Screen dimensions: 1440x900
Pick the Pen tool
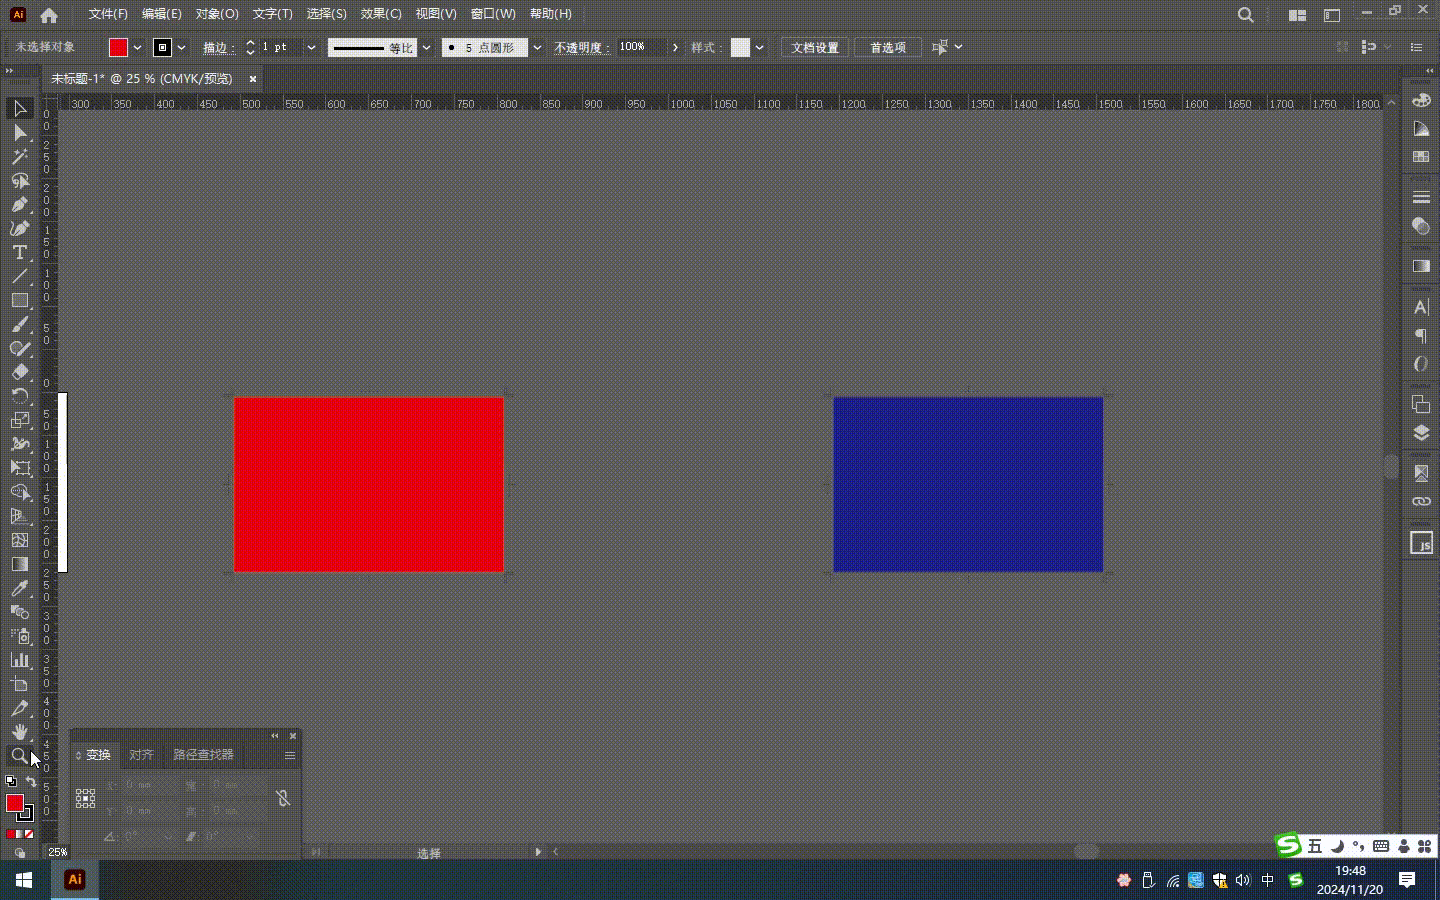click(x=20, y=205)
